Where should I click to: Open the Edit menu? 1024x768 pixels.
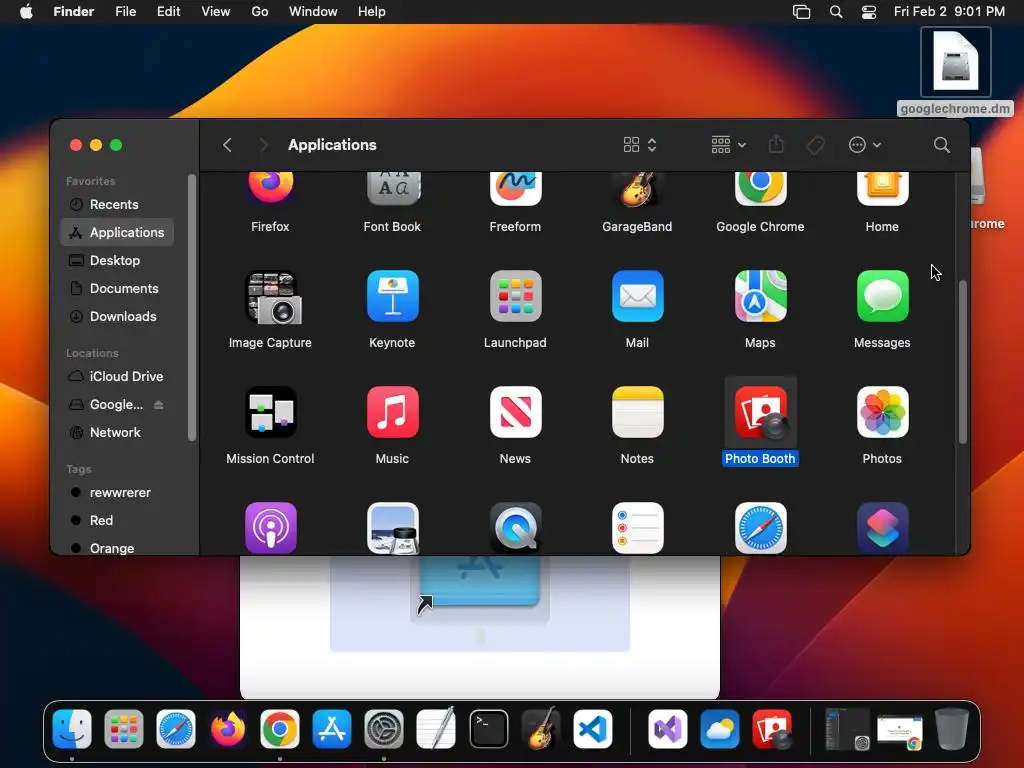pos(168,12)
